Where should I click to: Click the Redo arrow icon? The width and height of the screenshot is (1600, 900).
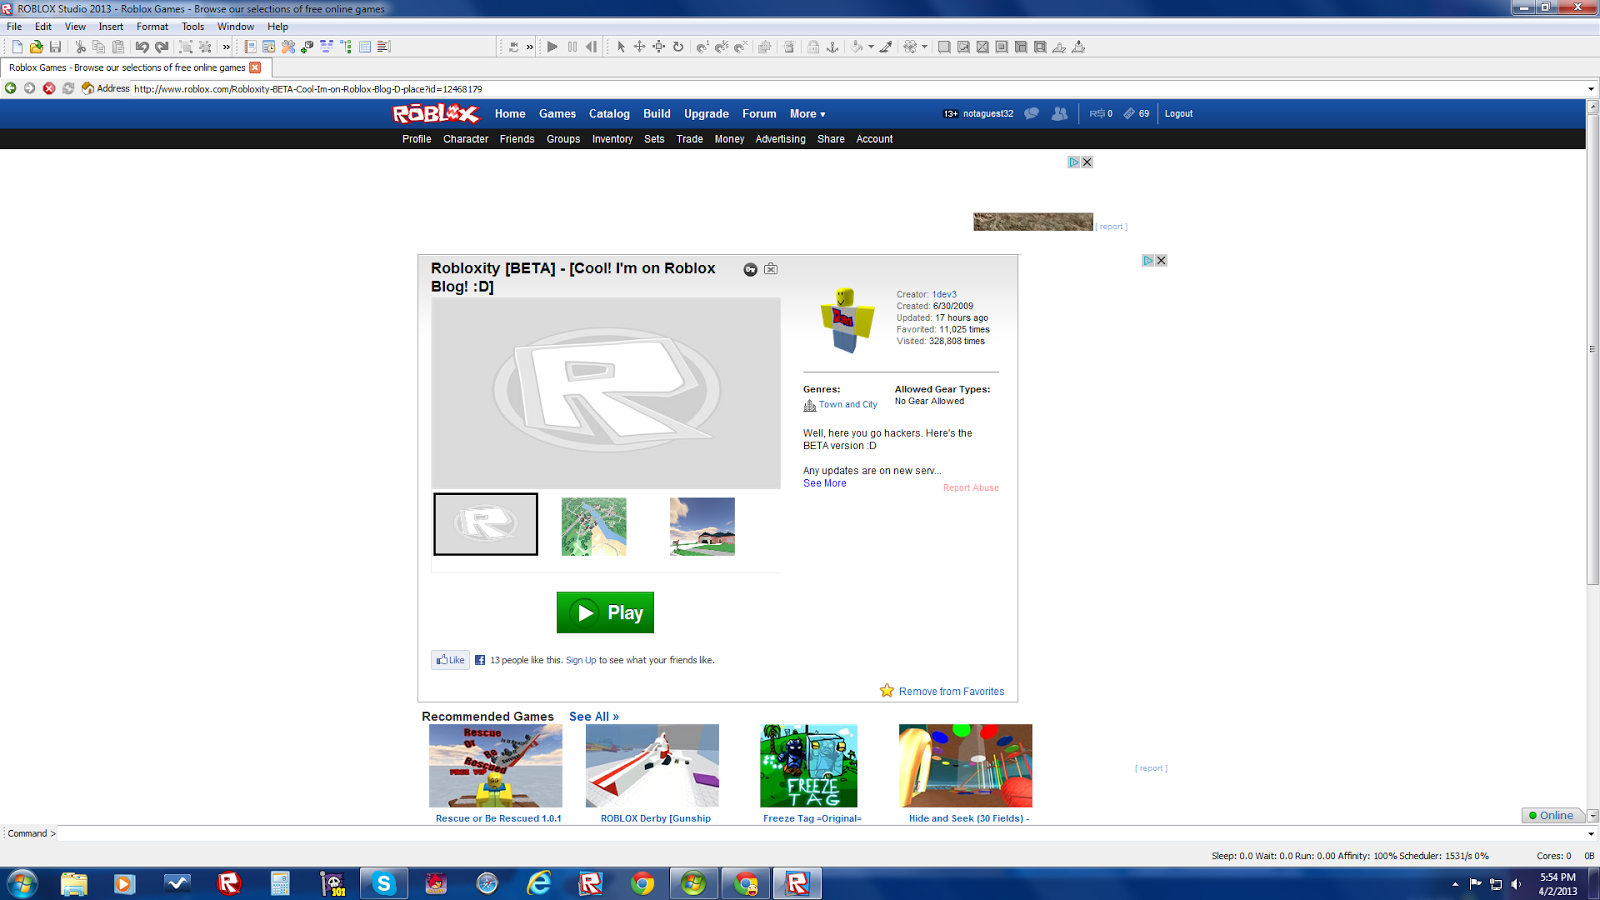(x=161, y=47)
